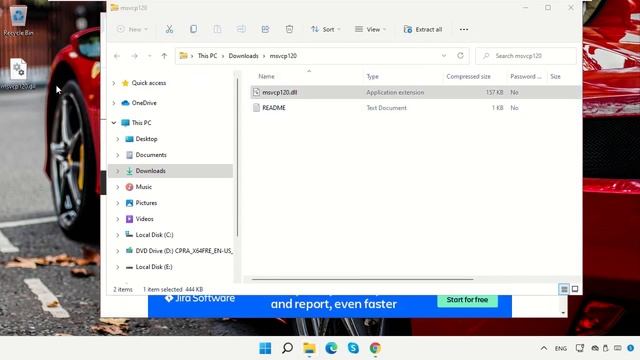
Task: Open the View dropdown menu
Action: coord(370,29)
